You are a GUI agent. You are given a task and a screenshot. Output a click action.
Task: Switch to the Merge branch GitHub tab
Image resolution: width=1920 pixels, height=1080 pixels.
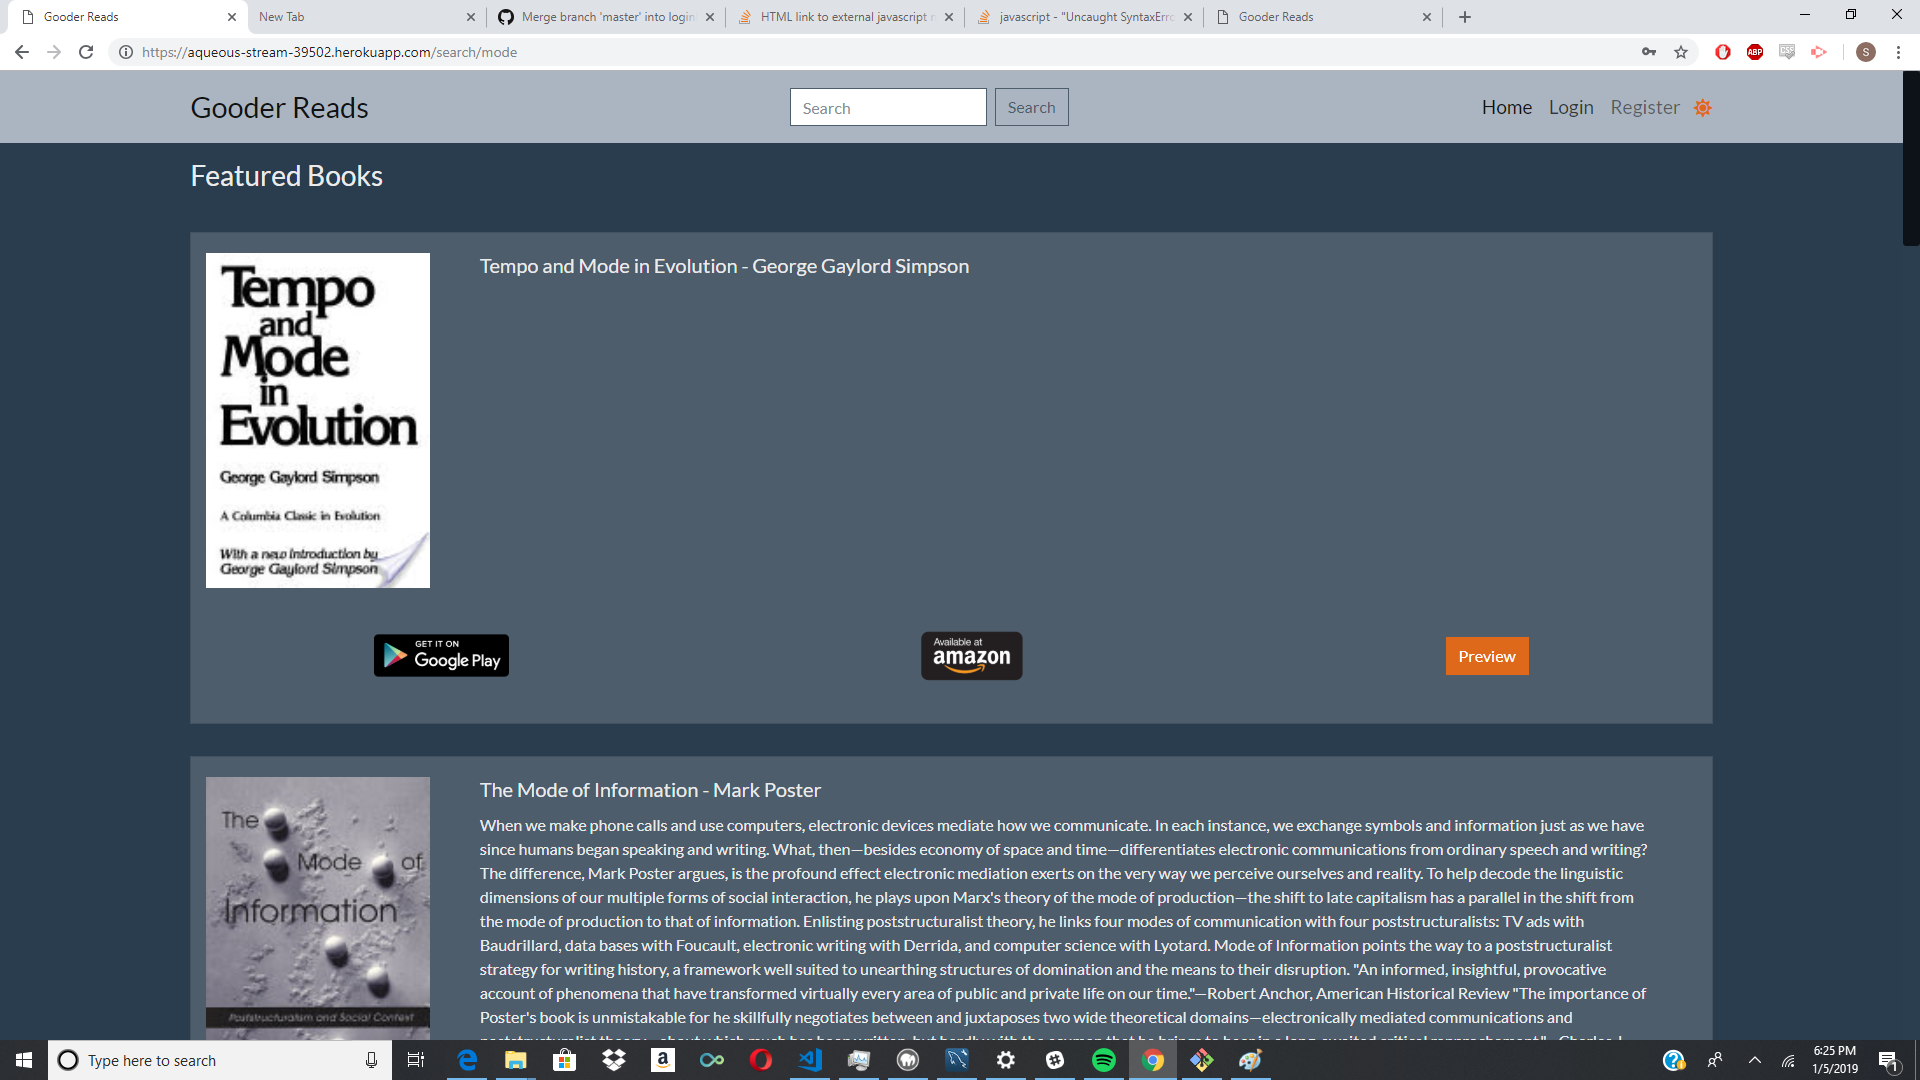606,17
